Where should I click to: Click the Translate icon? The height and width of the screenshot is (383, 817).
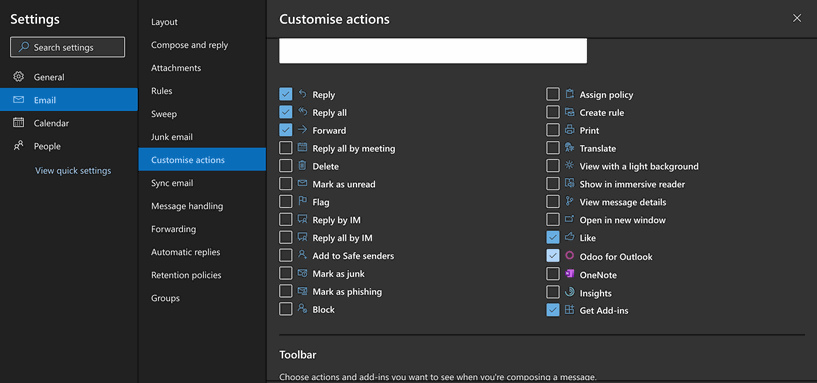click(570, 148)
